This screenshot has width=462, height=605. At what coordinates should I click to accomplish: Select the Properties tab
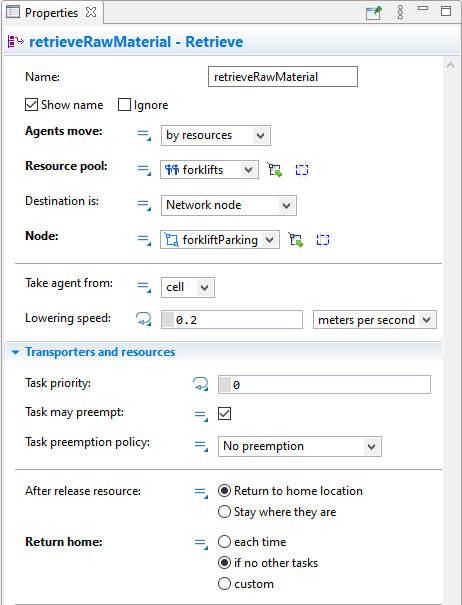[51, 13]
